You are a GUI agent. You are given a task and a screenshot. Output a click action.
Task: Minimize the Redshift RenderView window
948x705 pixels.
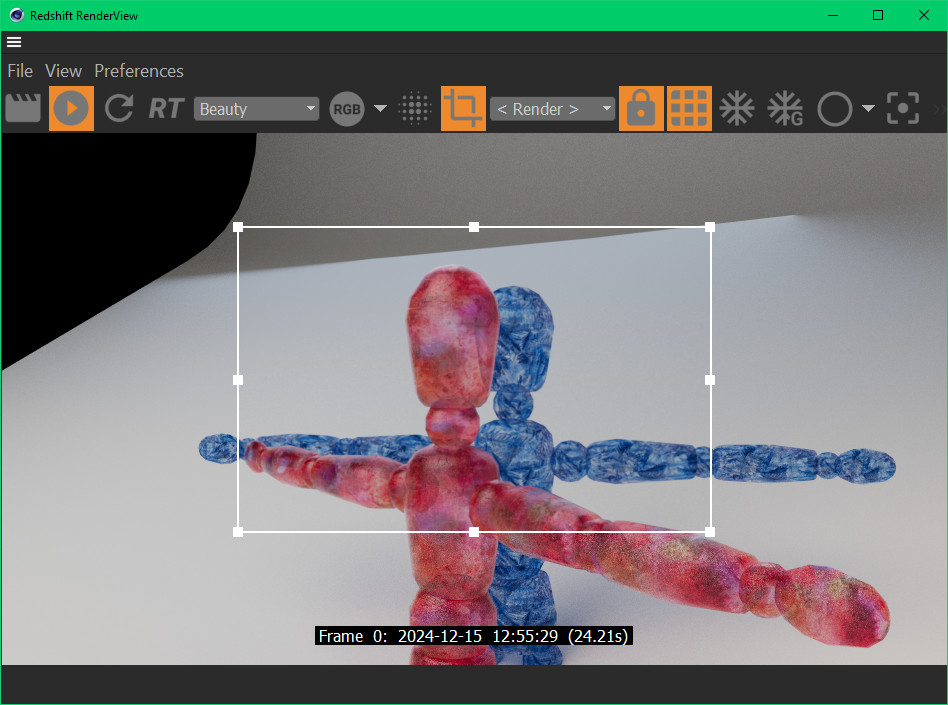[833, 15]
